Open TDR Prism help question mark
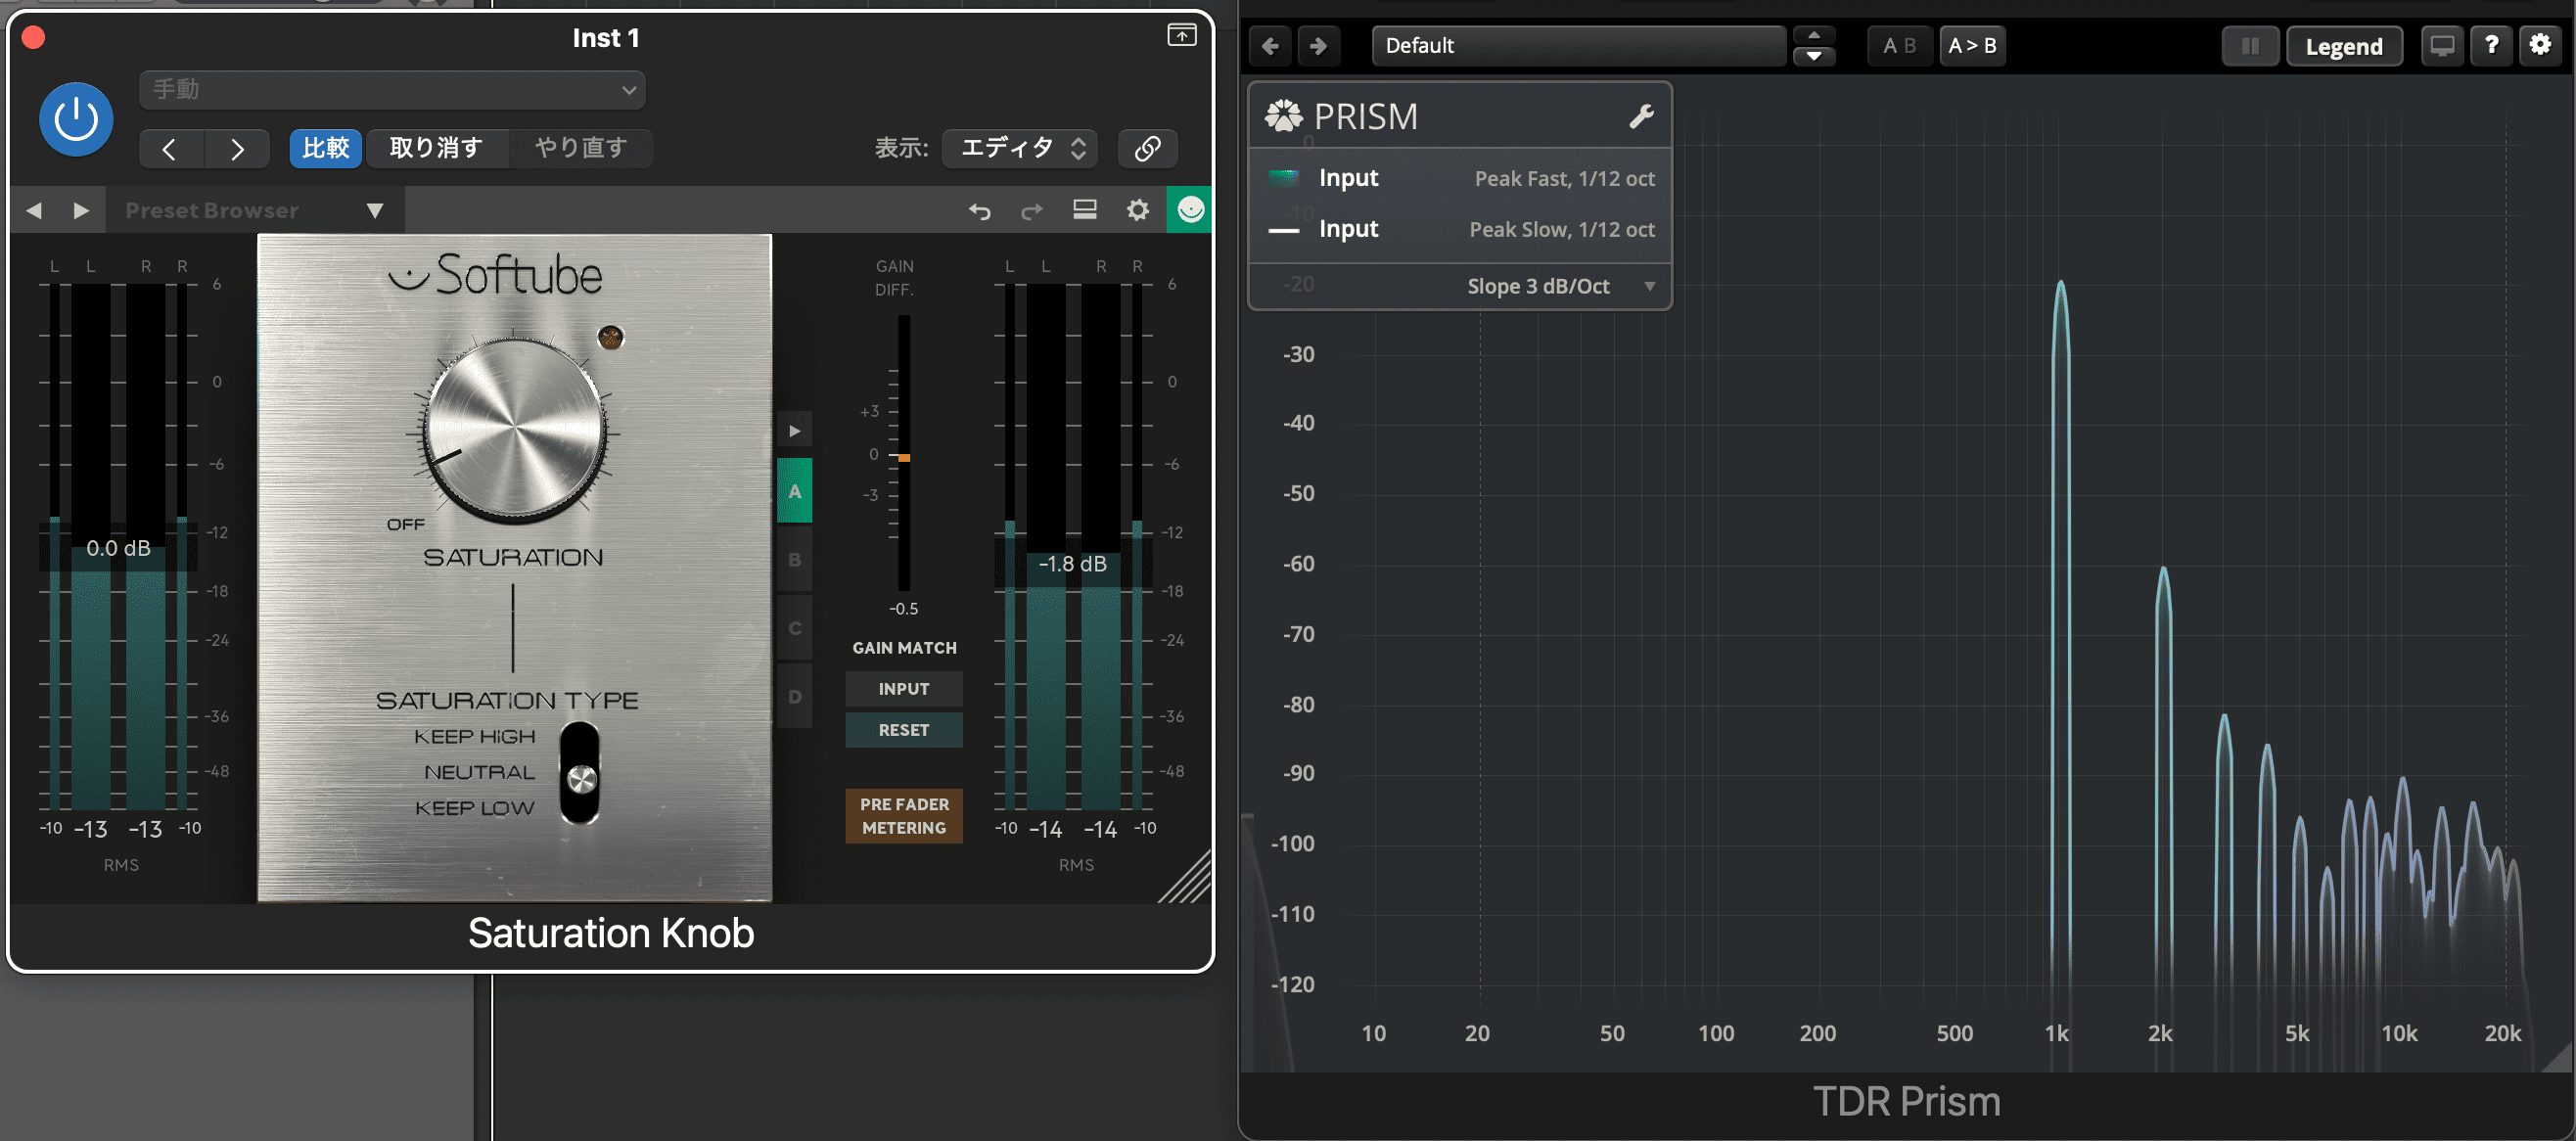Viewport: 2576px width, 1141px height. [2490, 46]
